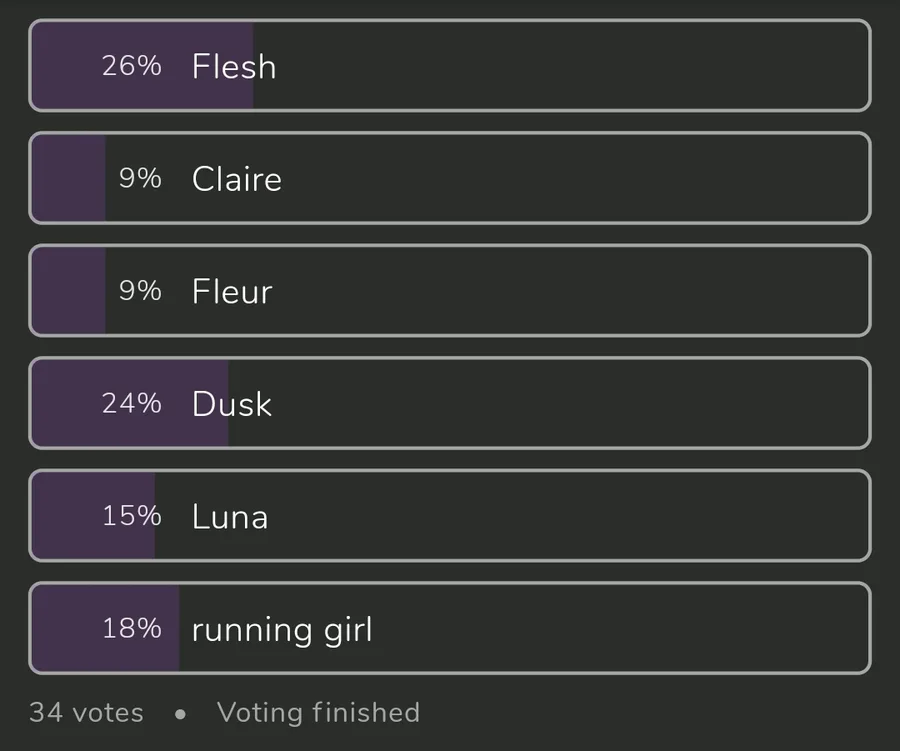Click the 18% label on running girl

(131, 628)
